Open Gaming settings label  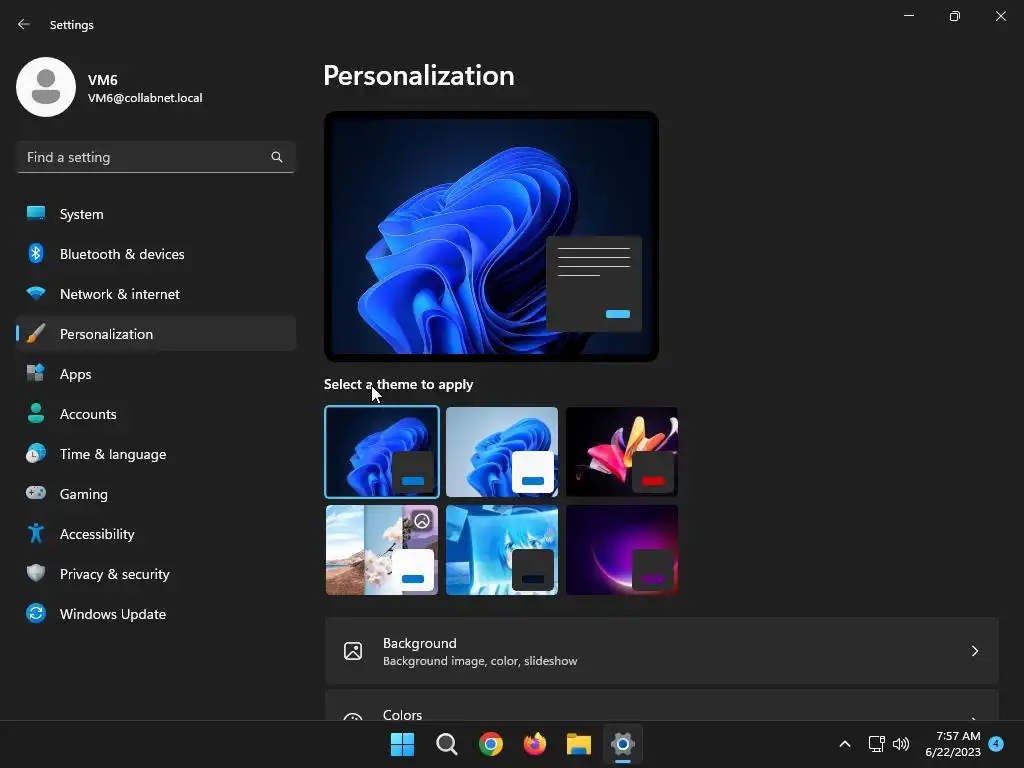[x=84, y=494]
